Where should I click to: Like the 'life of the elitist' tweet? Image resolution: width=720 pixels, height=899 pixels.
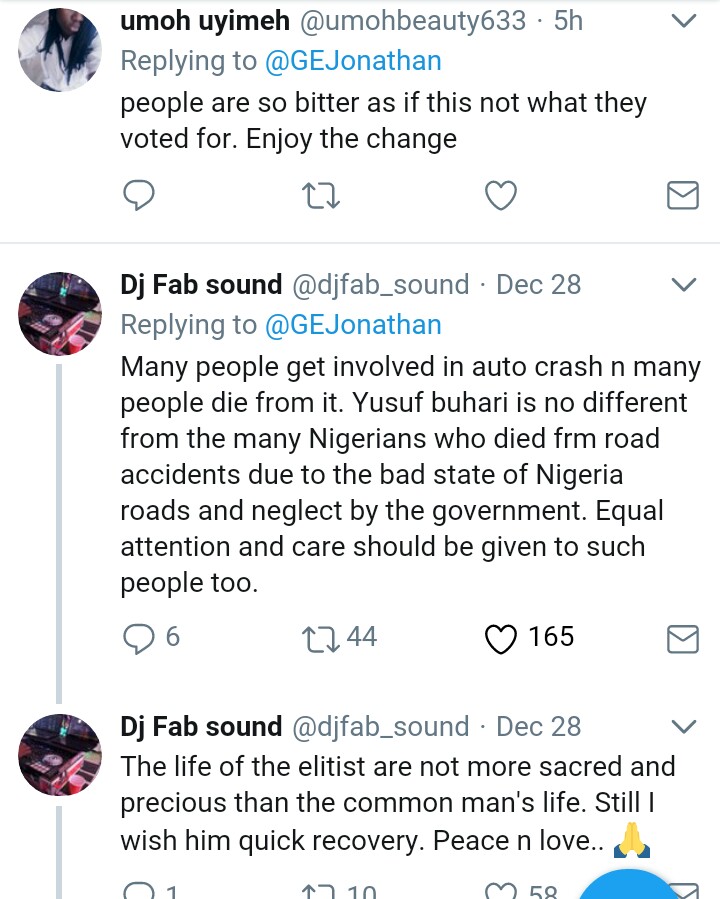click(x=500, y=890)
